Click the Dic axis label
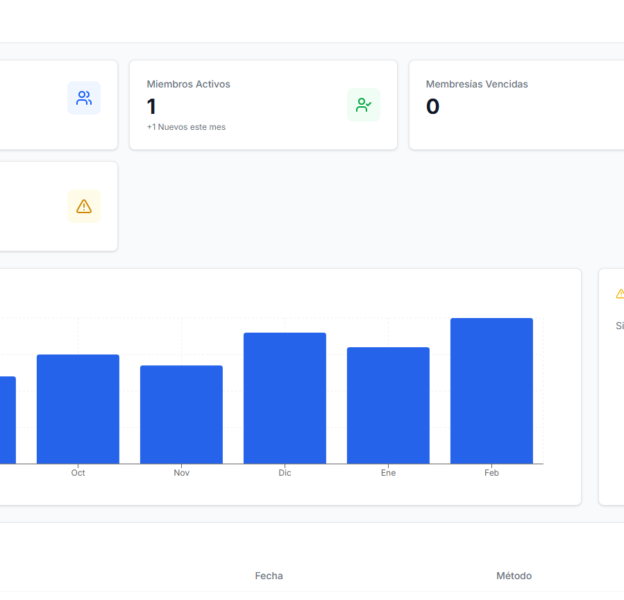624x600 pixels. point(285,472)
